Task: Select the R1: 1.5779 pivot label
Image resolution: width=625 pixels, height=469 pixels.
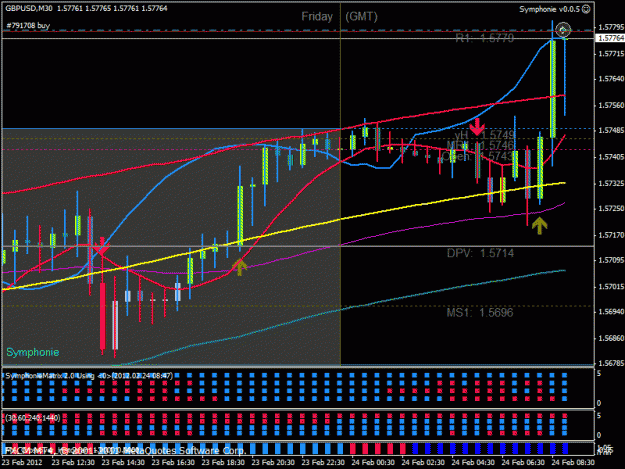Action: pyautogui.click(x=485, y=38)
